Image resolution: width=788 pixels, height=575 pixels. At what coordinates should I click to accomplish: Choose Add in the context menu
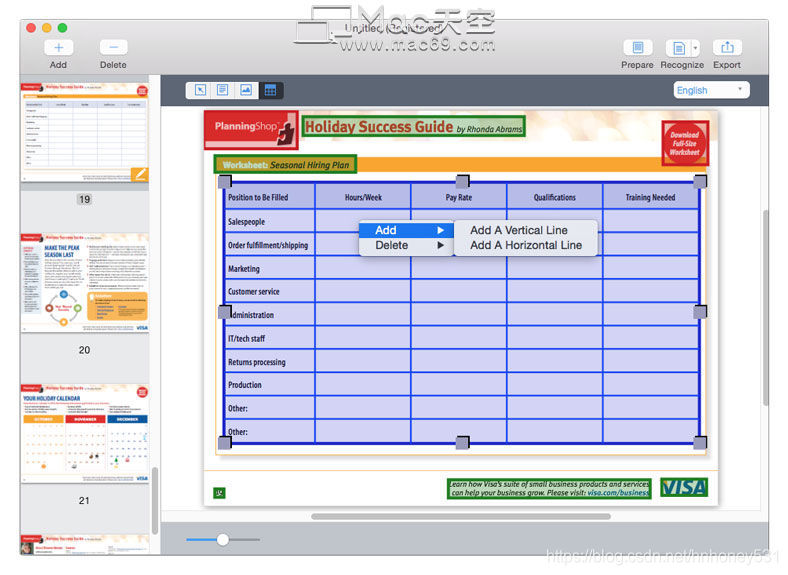[406, 230]
